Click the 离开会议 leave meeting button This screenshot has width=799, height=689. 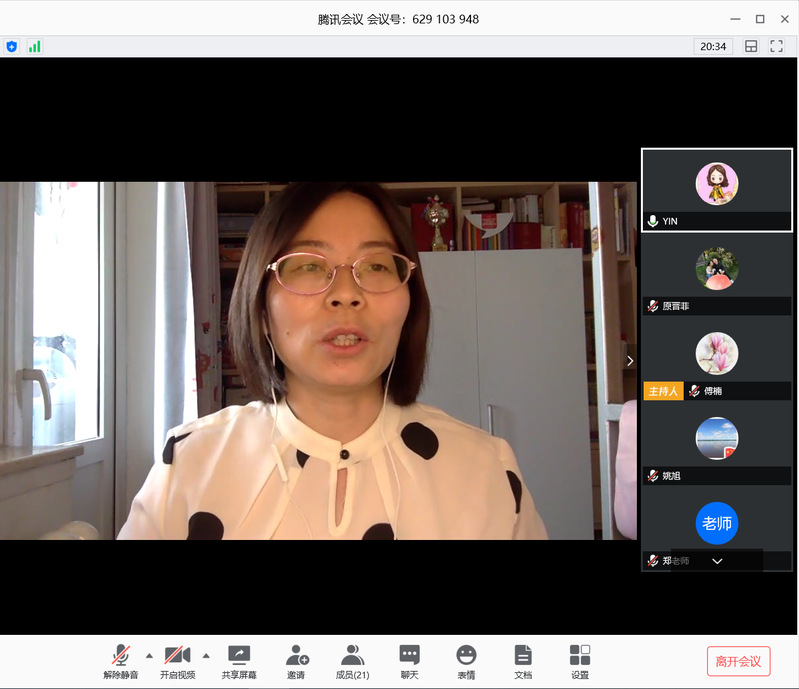click(x=738, y=661)
